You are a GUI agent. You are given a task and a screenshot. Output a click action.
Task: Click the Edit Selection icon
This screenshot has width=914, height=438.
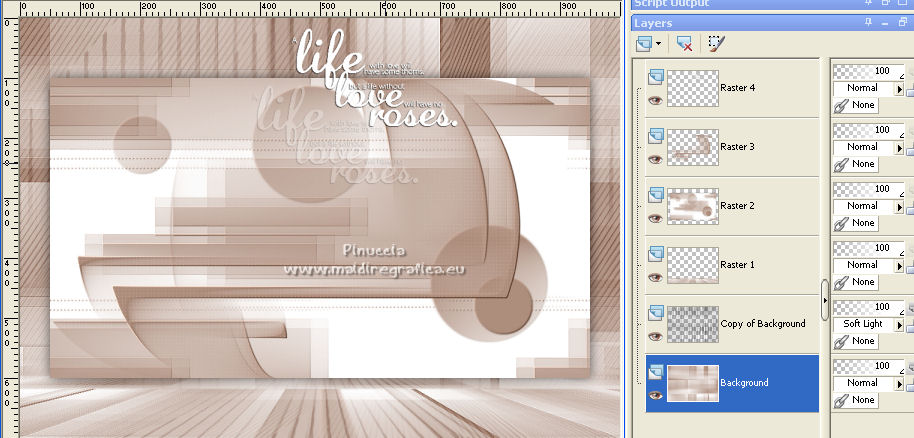[716, 44]
